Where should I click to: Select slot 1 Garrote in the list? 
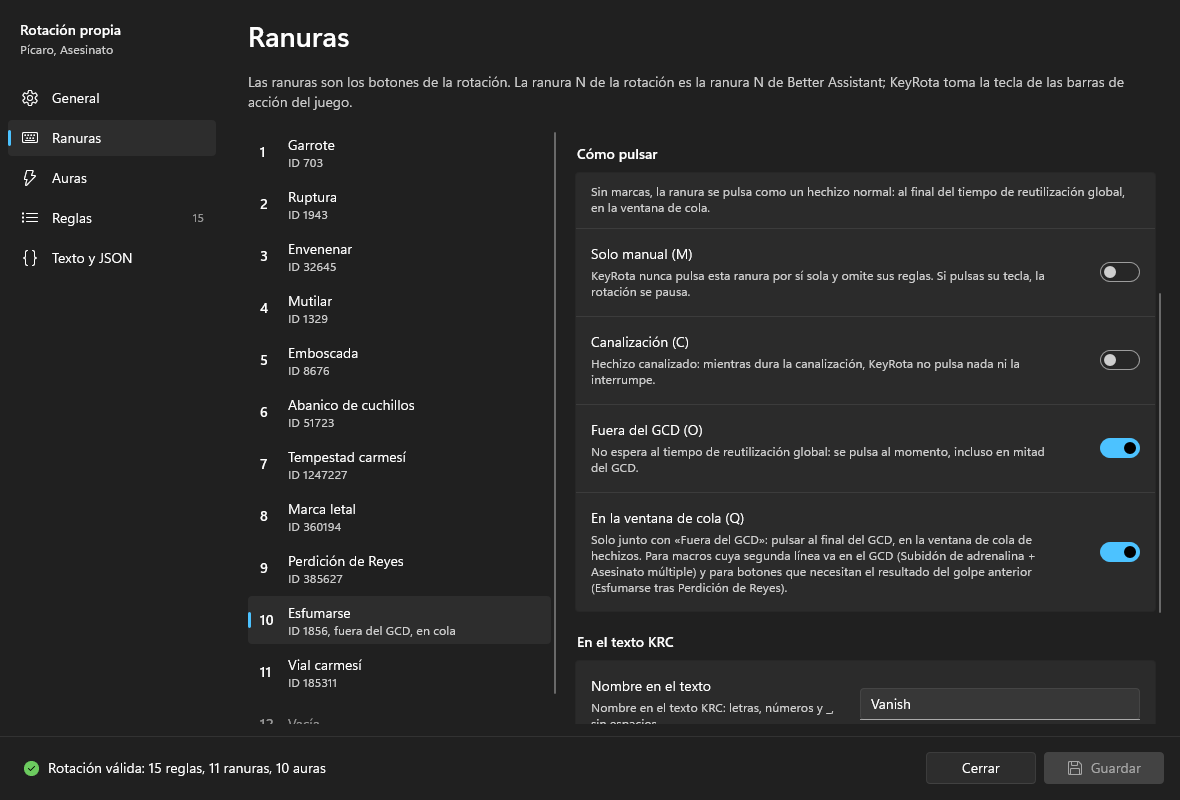tap(399, 153)
